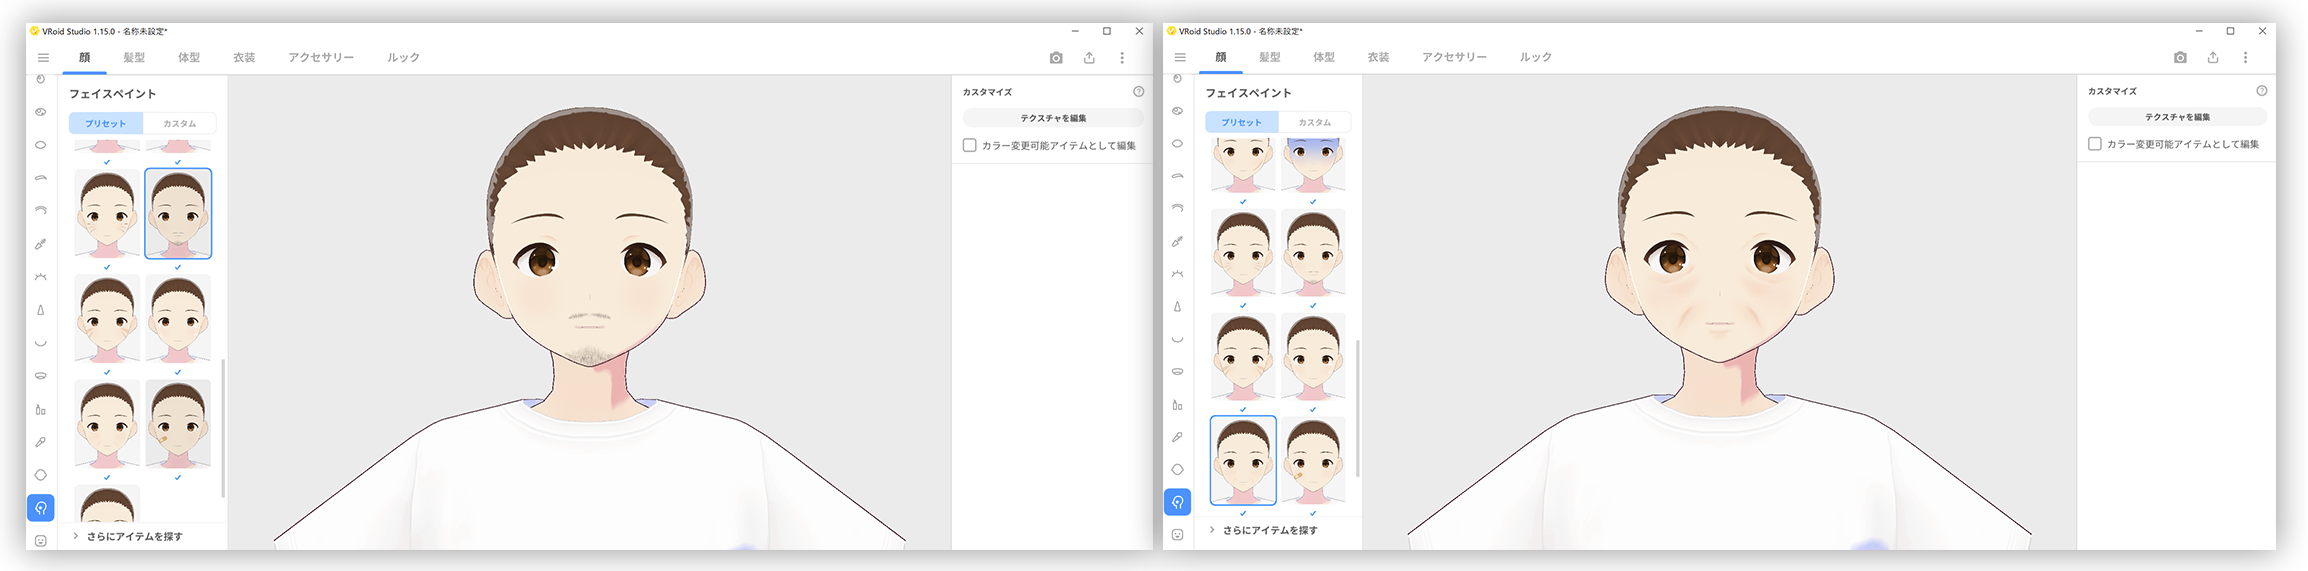The height and width of the screenshot is (571, 2308).
Task: Select the bandage face paint preset in left window
Action: click(178, 424)
